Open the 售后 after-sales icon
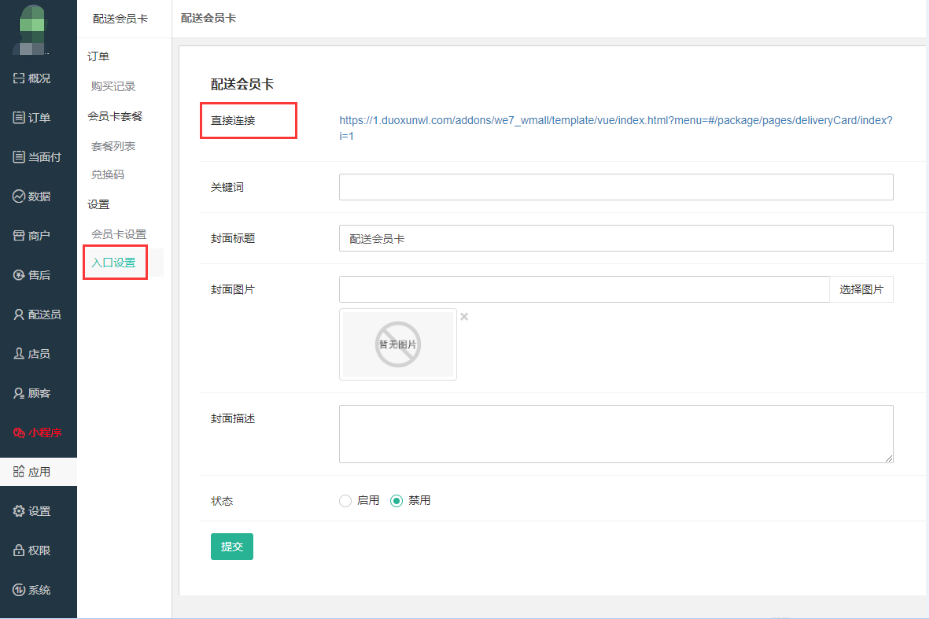 coord(19,275)
